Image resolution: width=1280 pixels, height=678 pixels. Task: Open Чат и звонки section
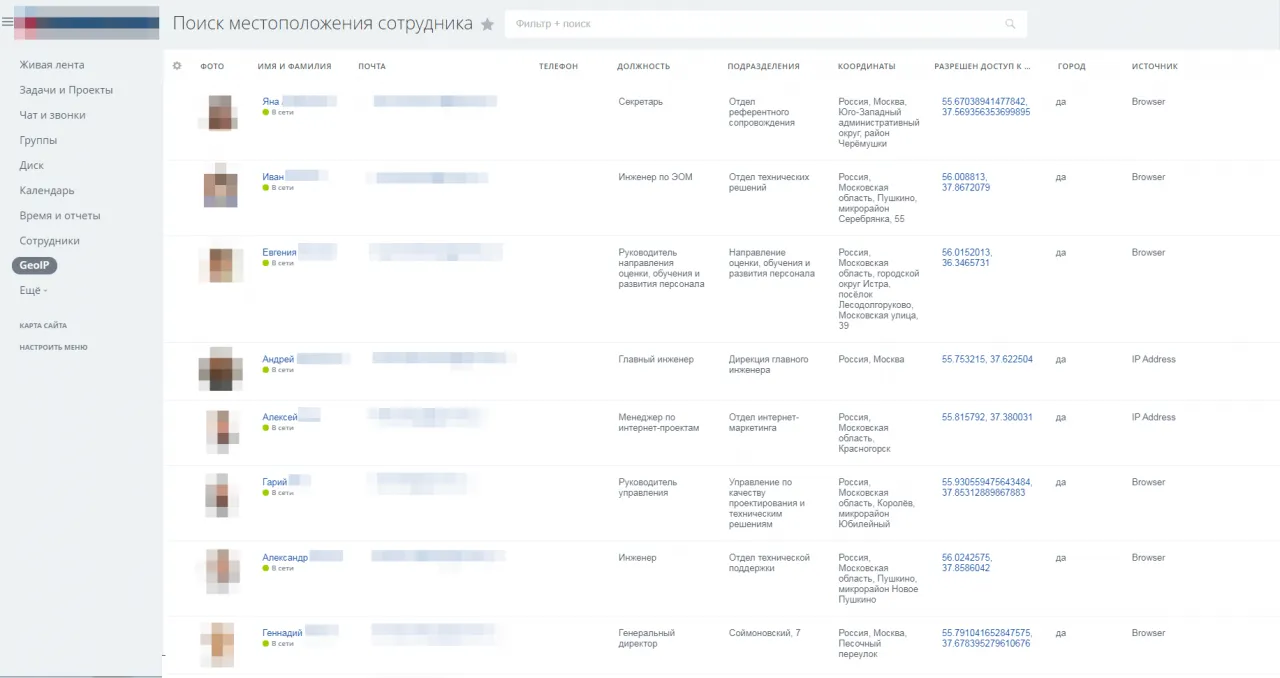pos(52,115)
